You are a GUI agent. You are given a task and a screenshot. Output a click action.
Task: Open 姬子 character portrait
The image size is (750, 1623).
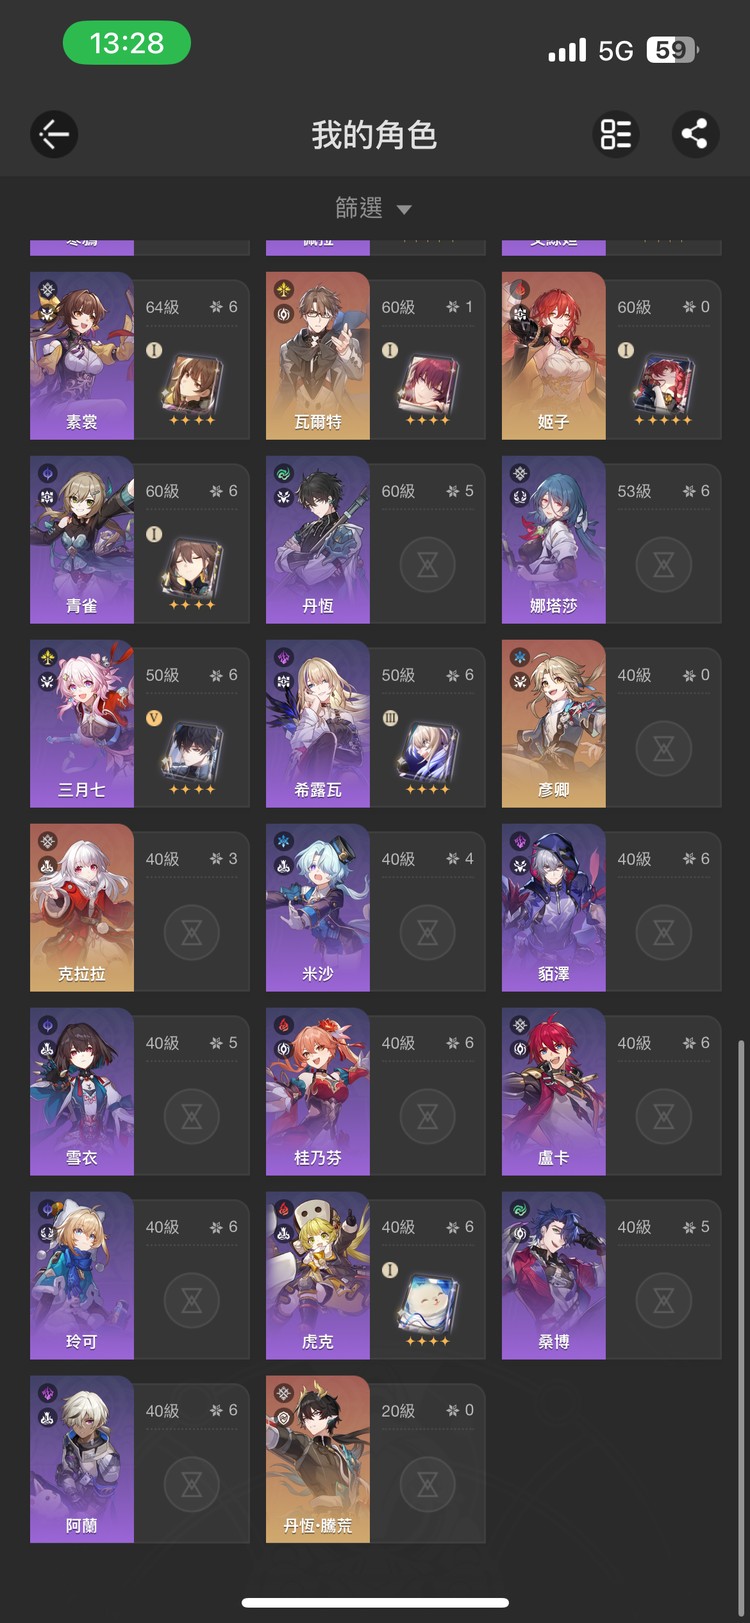(554, 356)
